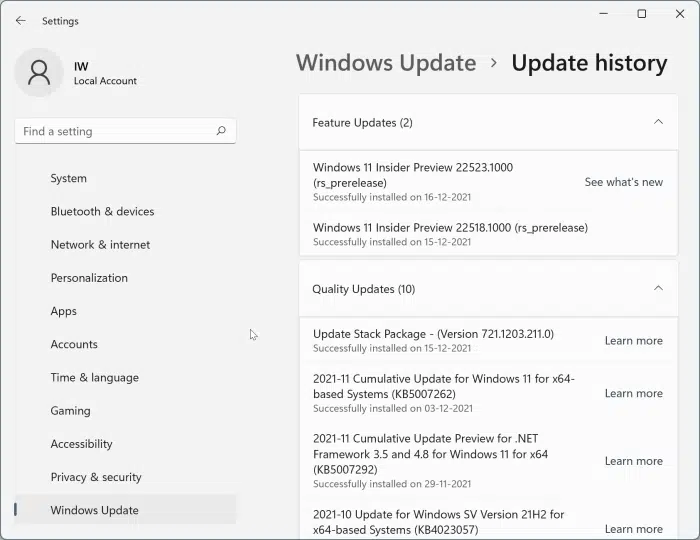Viewport: 700px width, 540px height.
Task: Click the Feature Updates (2) header
Action: (488, 122)
